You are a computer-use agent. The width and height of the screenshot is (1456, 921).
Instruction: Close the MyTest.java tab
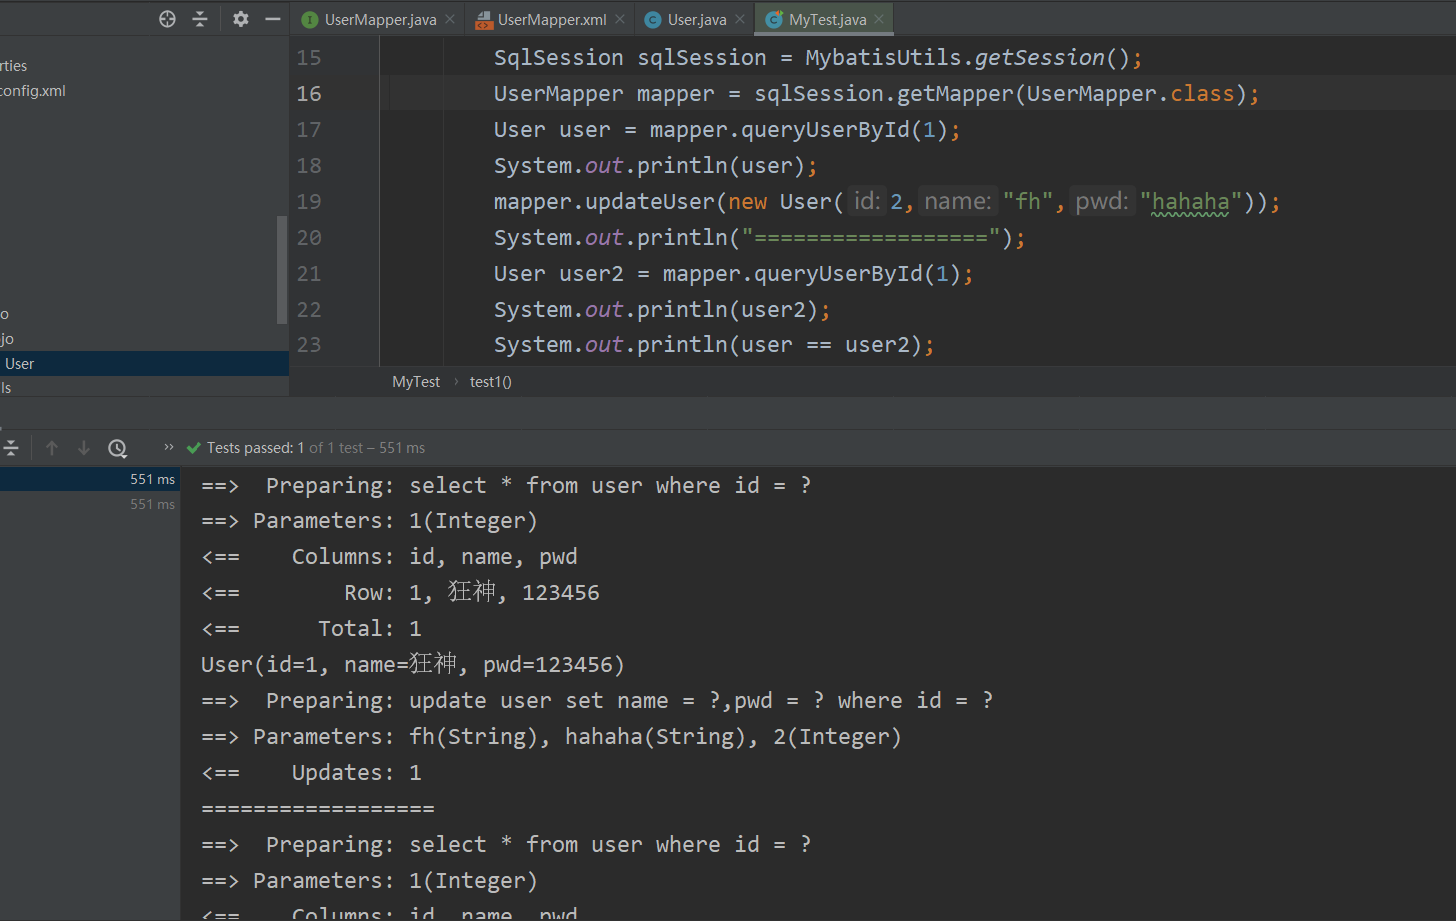(x=879, y=19)
